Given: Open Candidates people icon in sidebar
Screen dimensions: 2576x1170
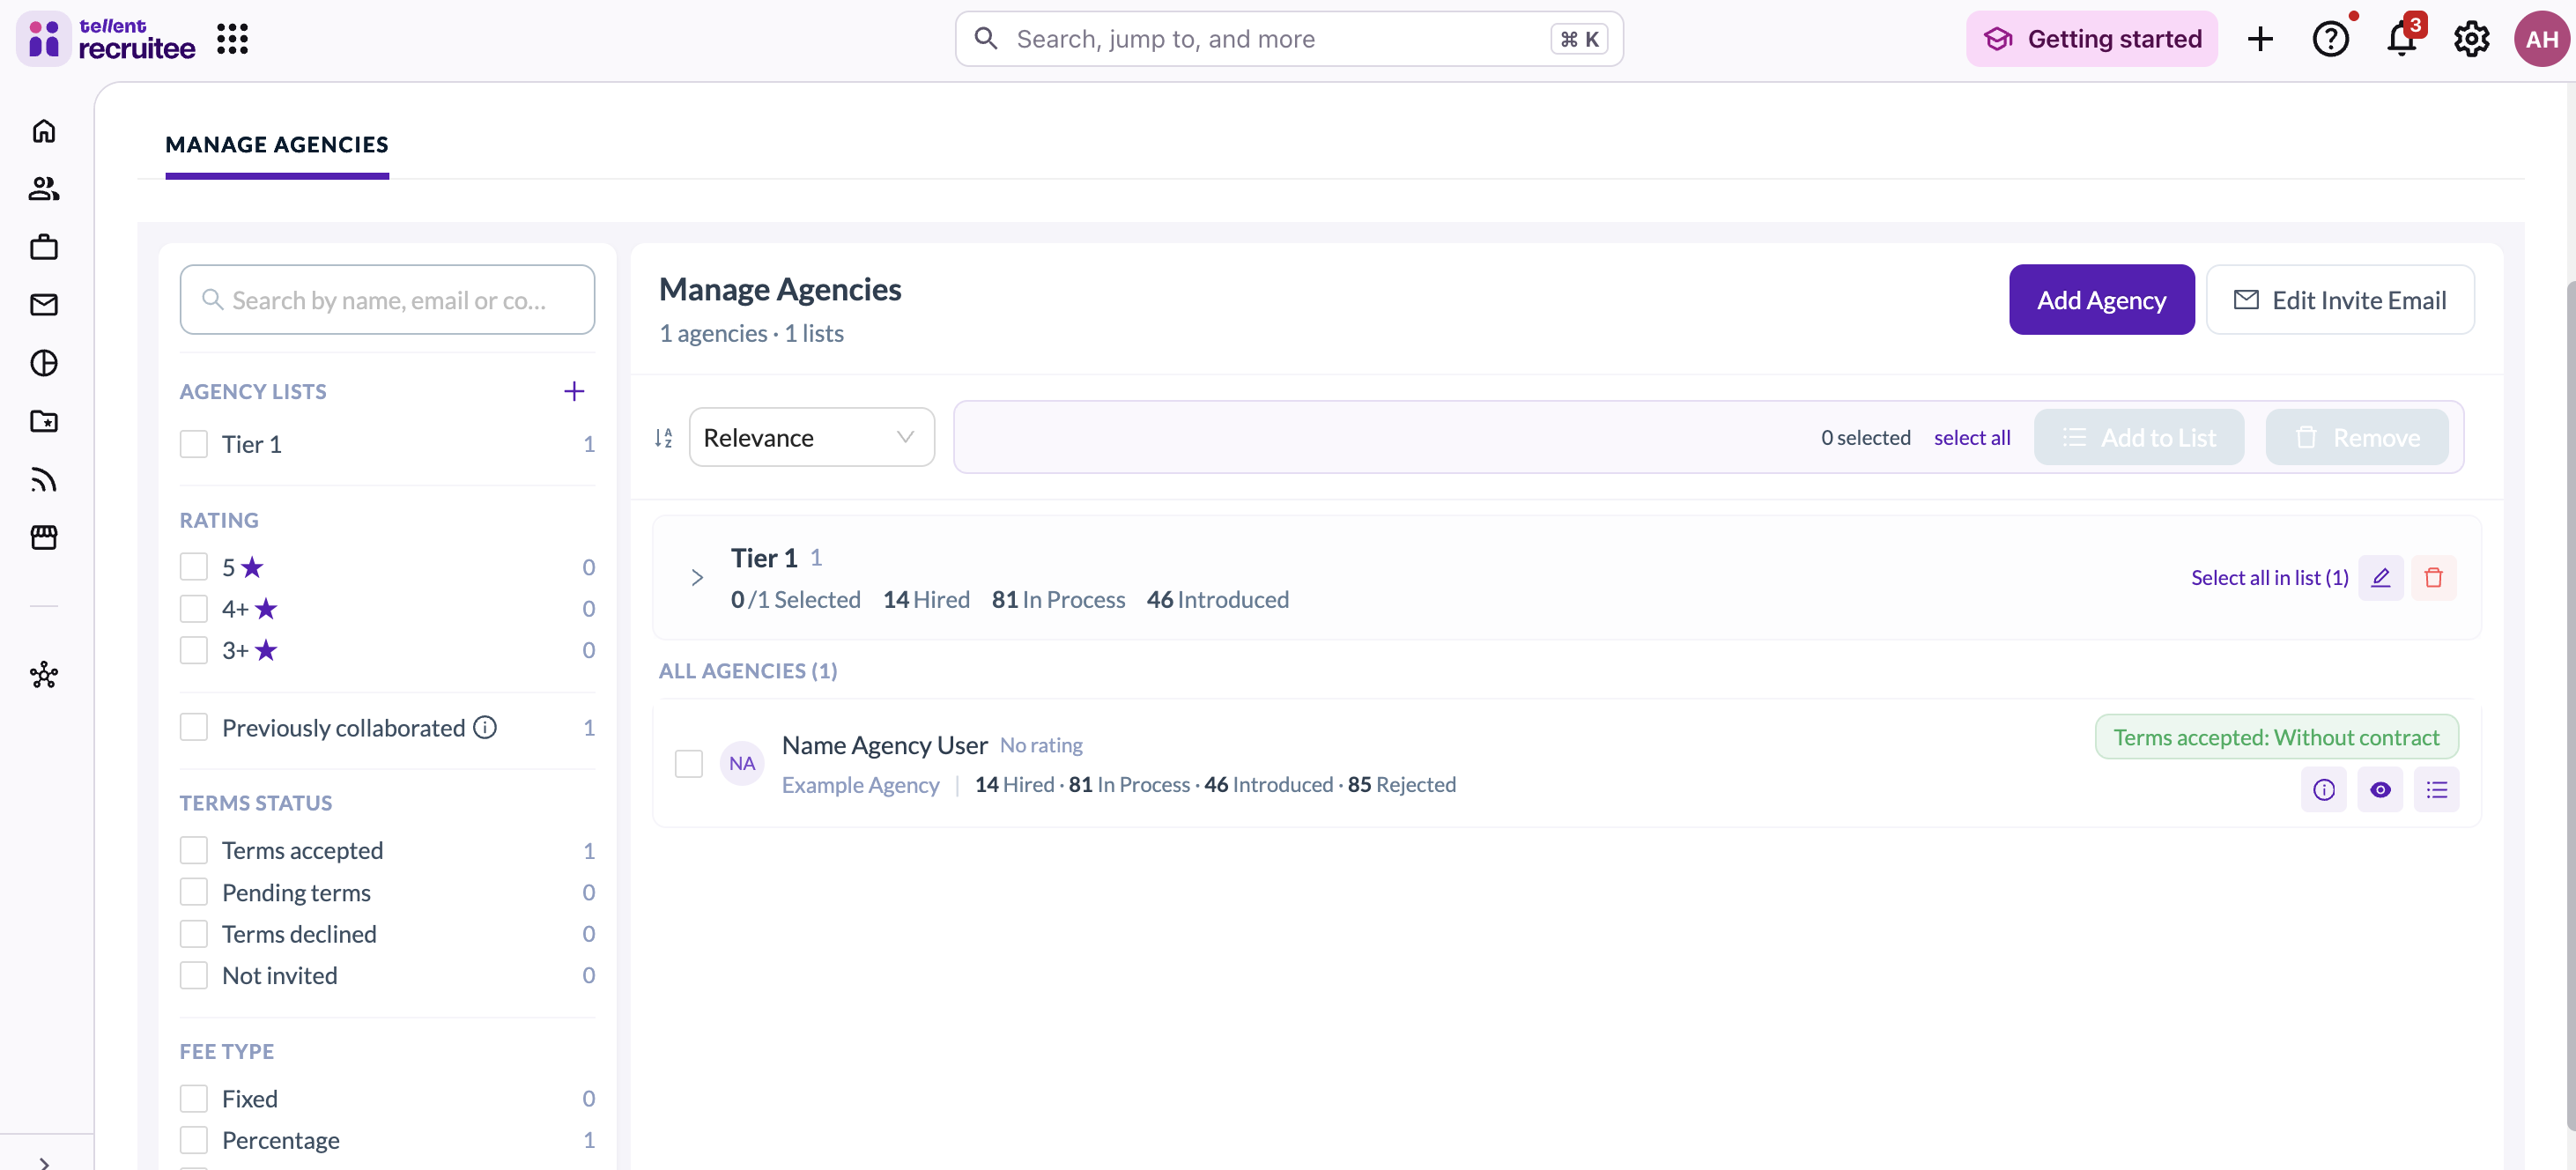Looking at the screenshot, I should (44, 189).
